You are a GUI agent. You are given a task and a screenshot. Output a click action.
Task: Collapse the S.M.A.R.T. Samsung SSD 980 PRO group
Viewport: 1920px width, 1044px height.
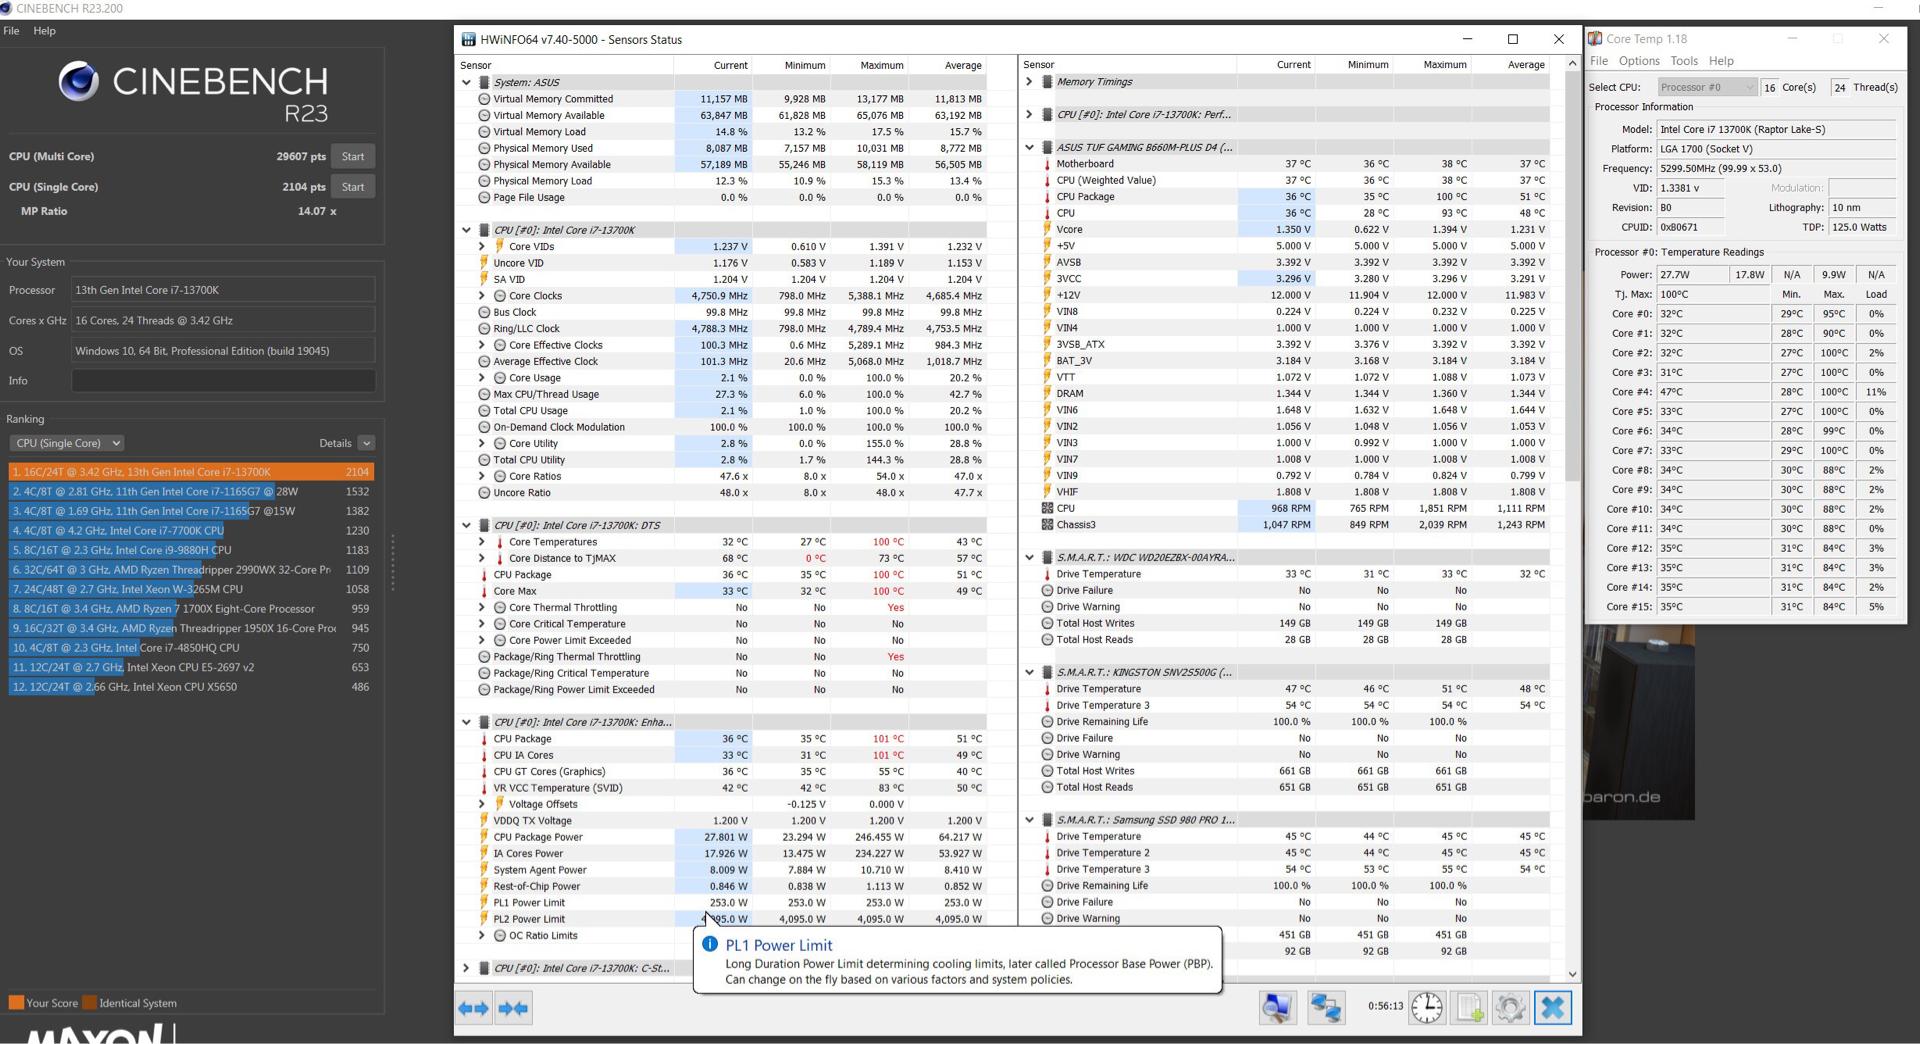[x=1029, y=820]
